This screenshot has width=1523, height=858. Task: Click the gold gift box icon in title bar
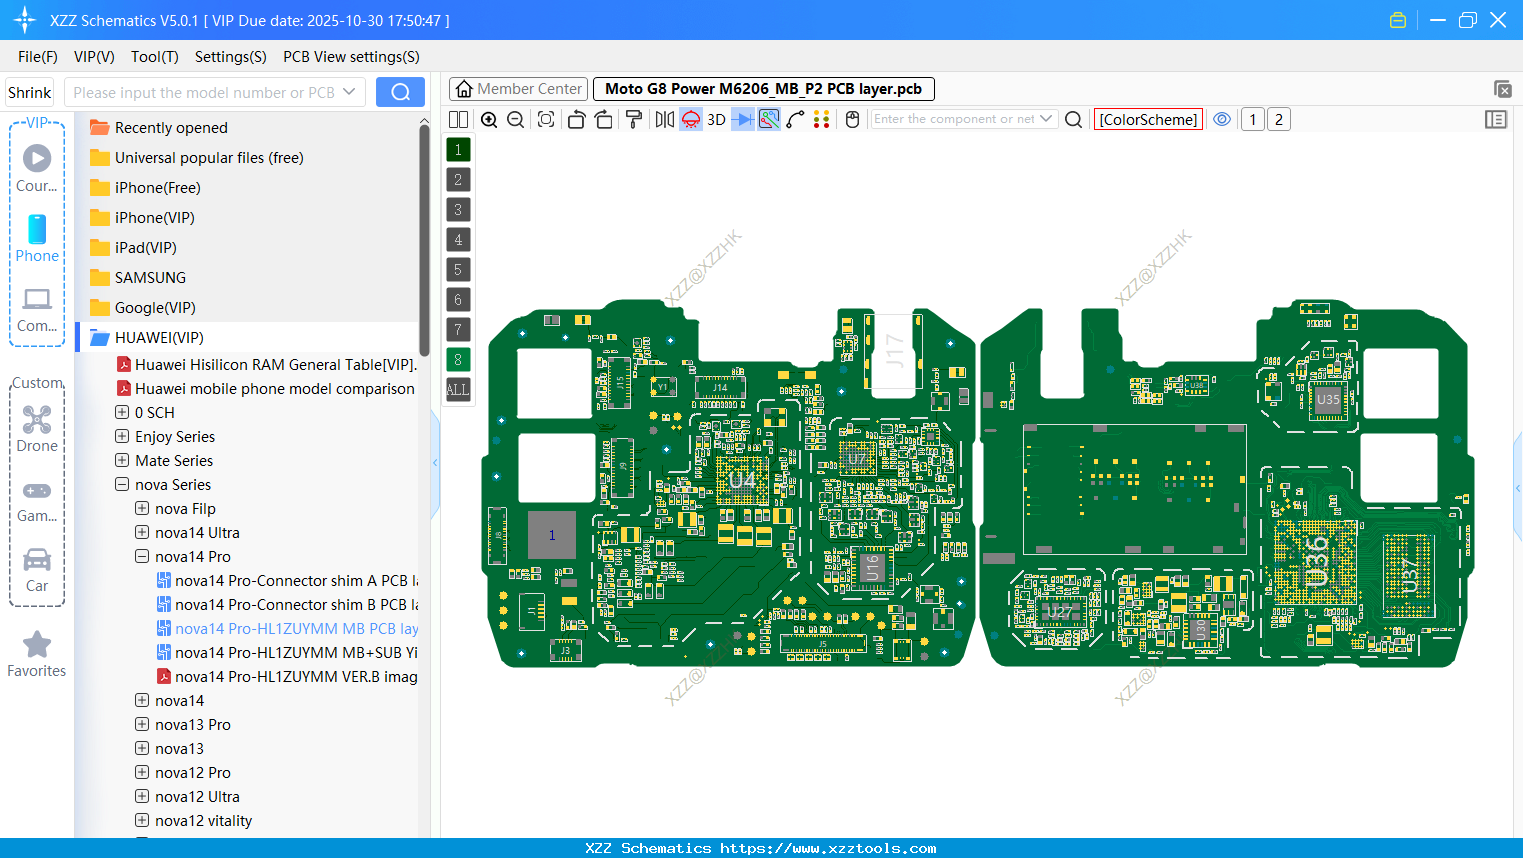tap(1398, 20)
